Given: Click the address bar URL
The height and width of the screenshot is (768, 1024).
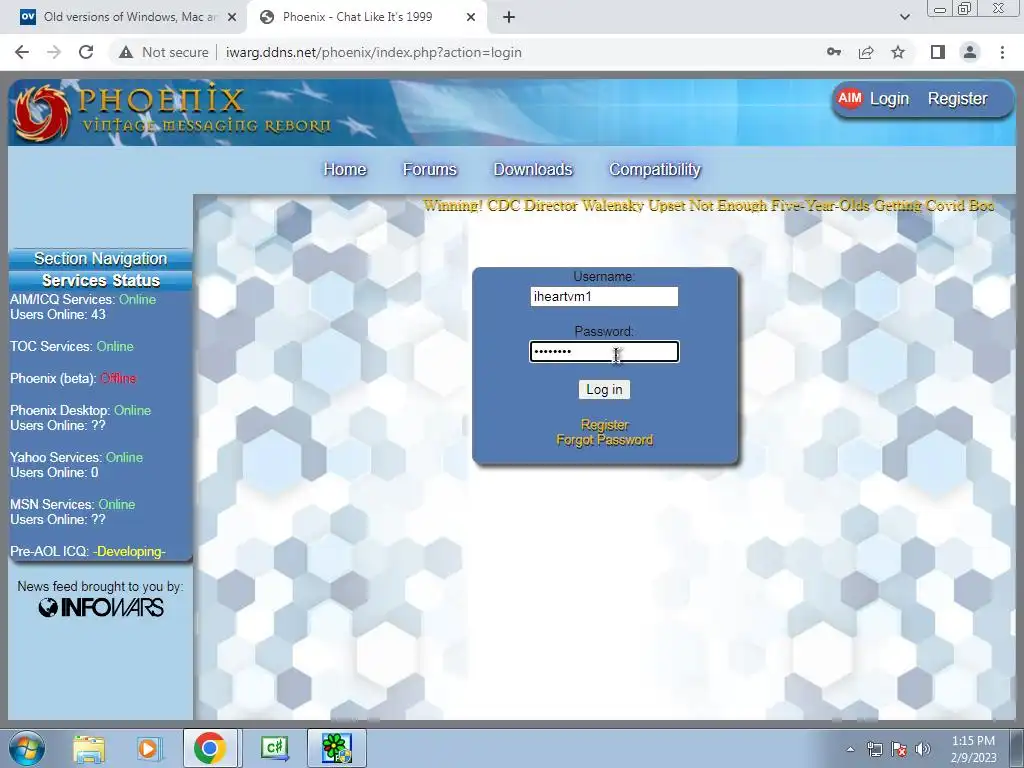Looking at the screenshot, I should pos(374,52).
